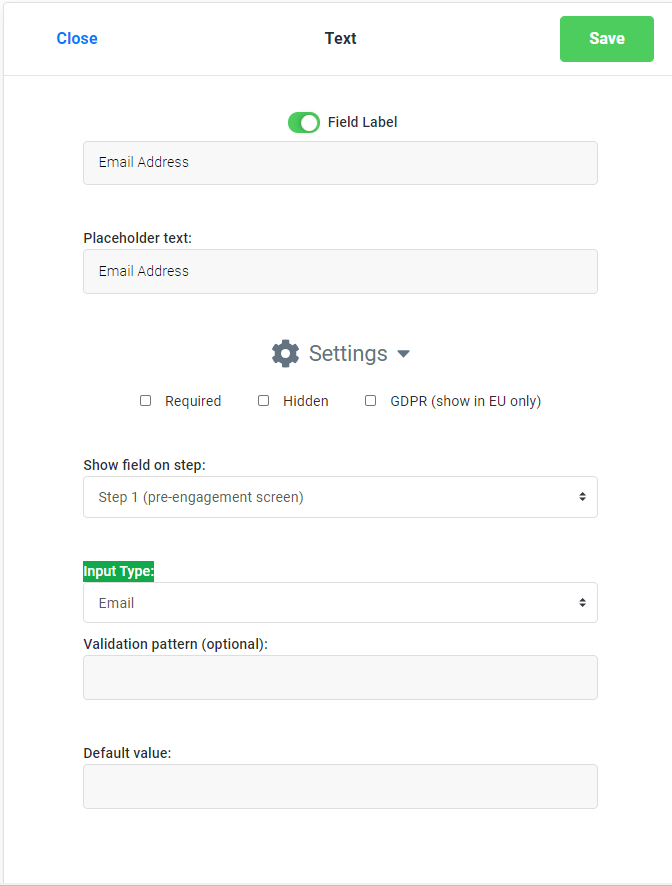
Task: Click the Close link
Action: (x=77, y=39)
